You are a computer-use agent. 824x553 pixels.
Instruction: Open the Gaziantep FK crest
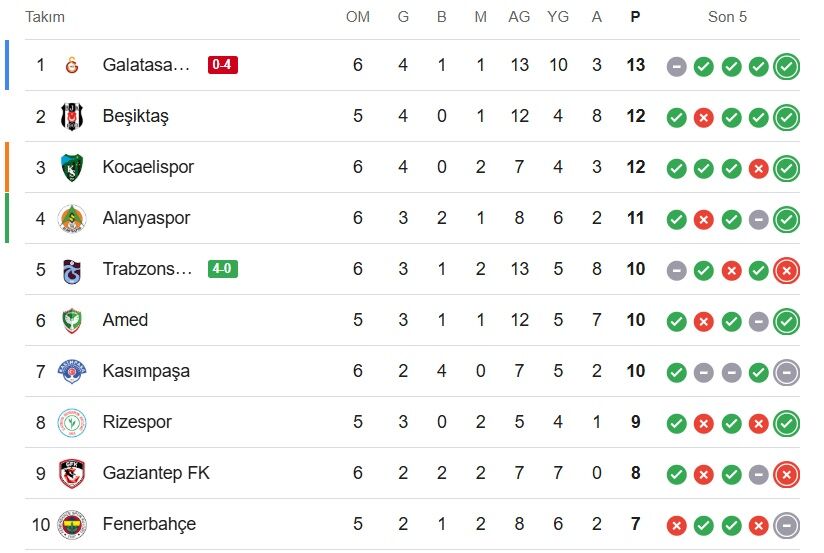coord(72,474)
